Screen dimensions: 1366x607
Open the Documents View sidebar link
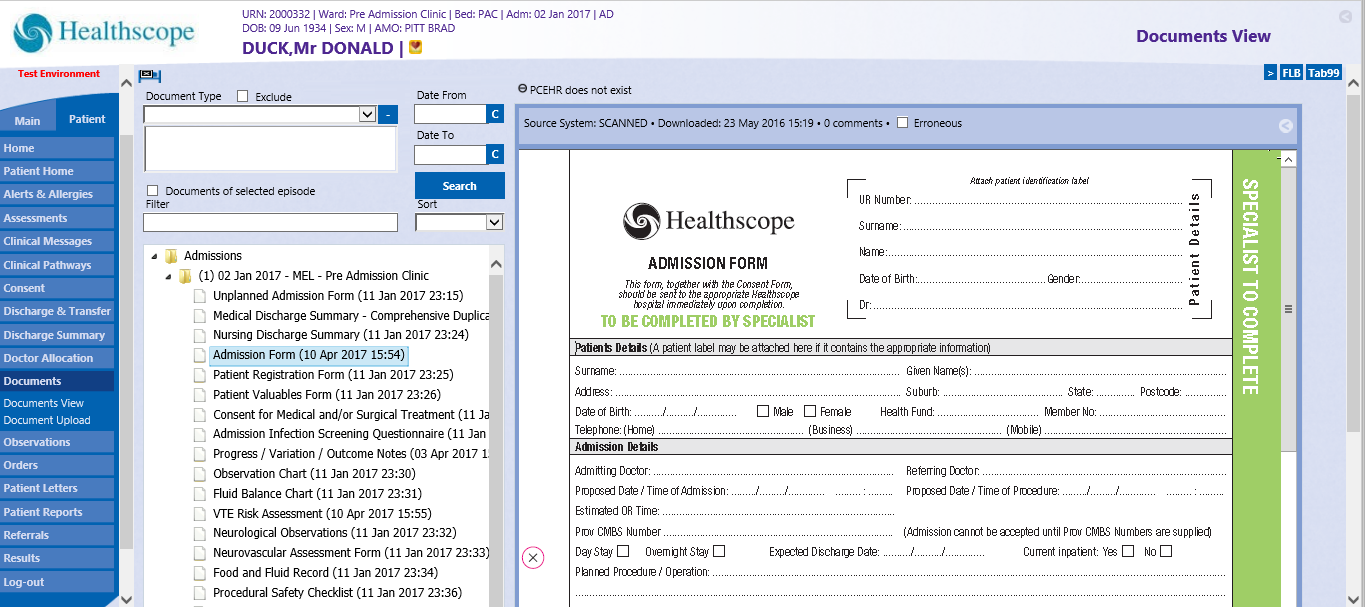pyautogui.click(x=44, y=403)
